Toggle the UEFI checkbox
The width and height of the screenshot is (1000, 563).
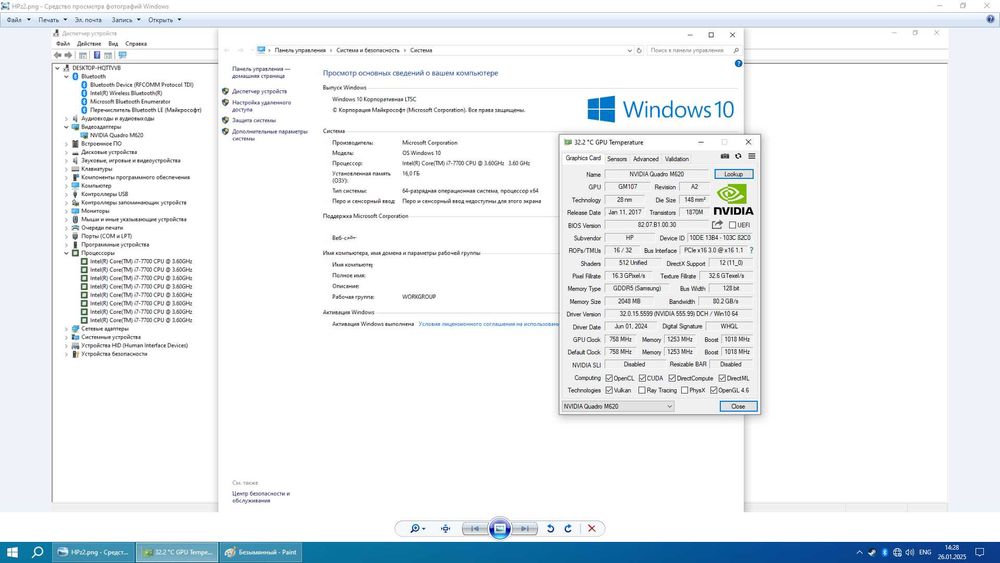coord(732,225)
